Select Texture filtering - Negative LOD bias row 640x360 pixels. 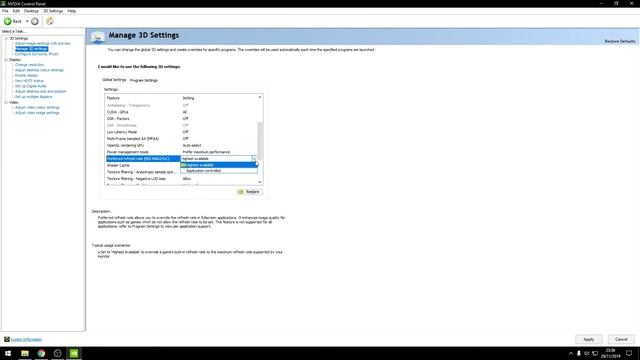(182, 179)
